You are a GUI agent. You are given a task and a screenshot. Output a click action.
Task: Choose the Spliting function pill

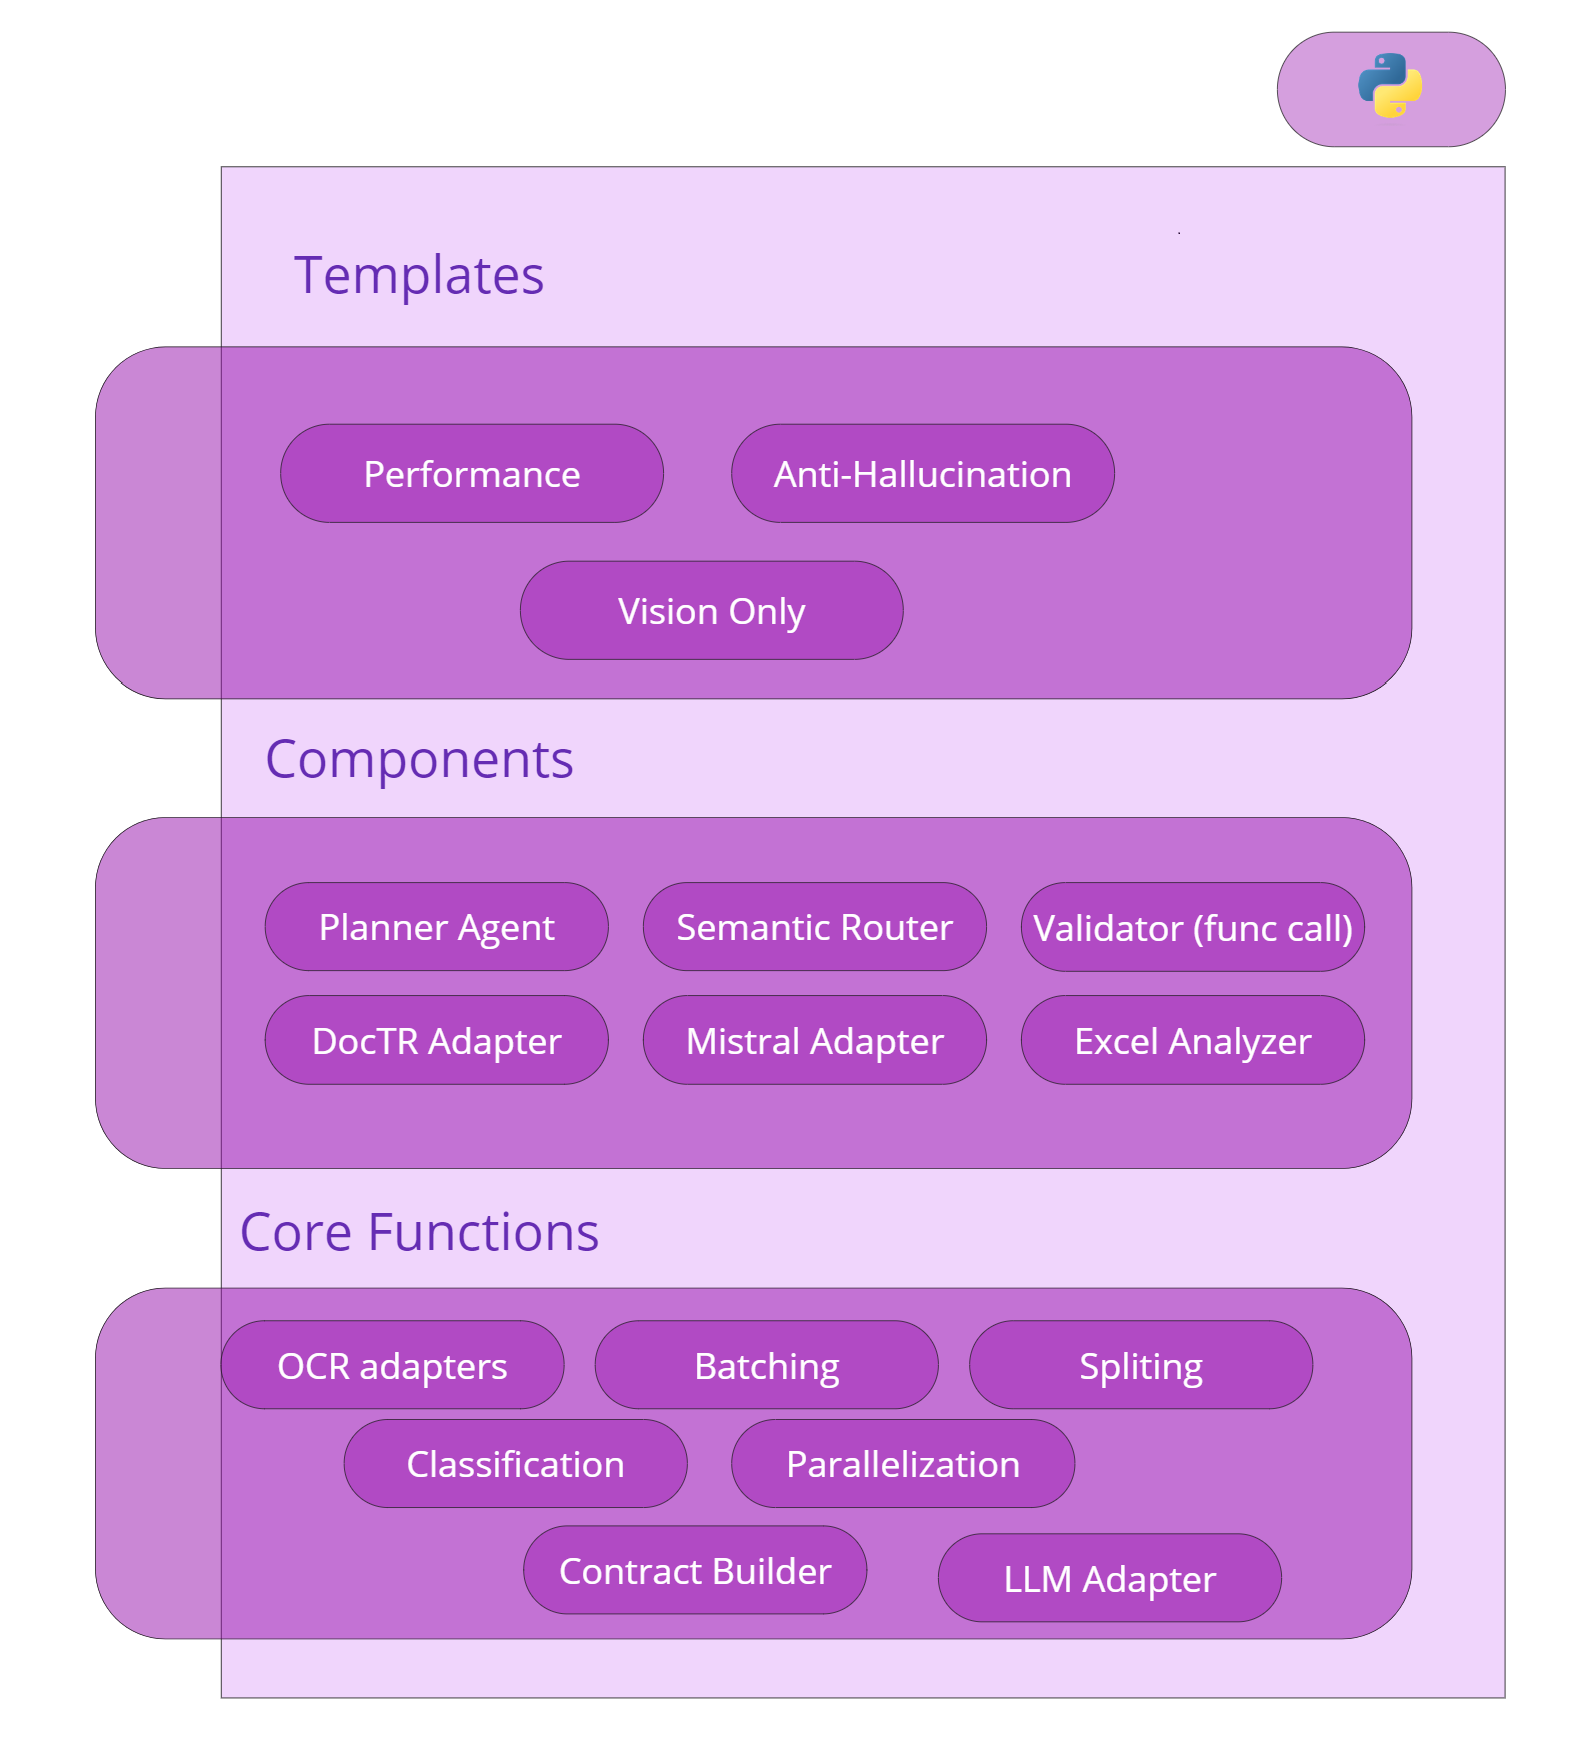[x=1141, y=1365]
